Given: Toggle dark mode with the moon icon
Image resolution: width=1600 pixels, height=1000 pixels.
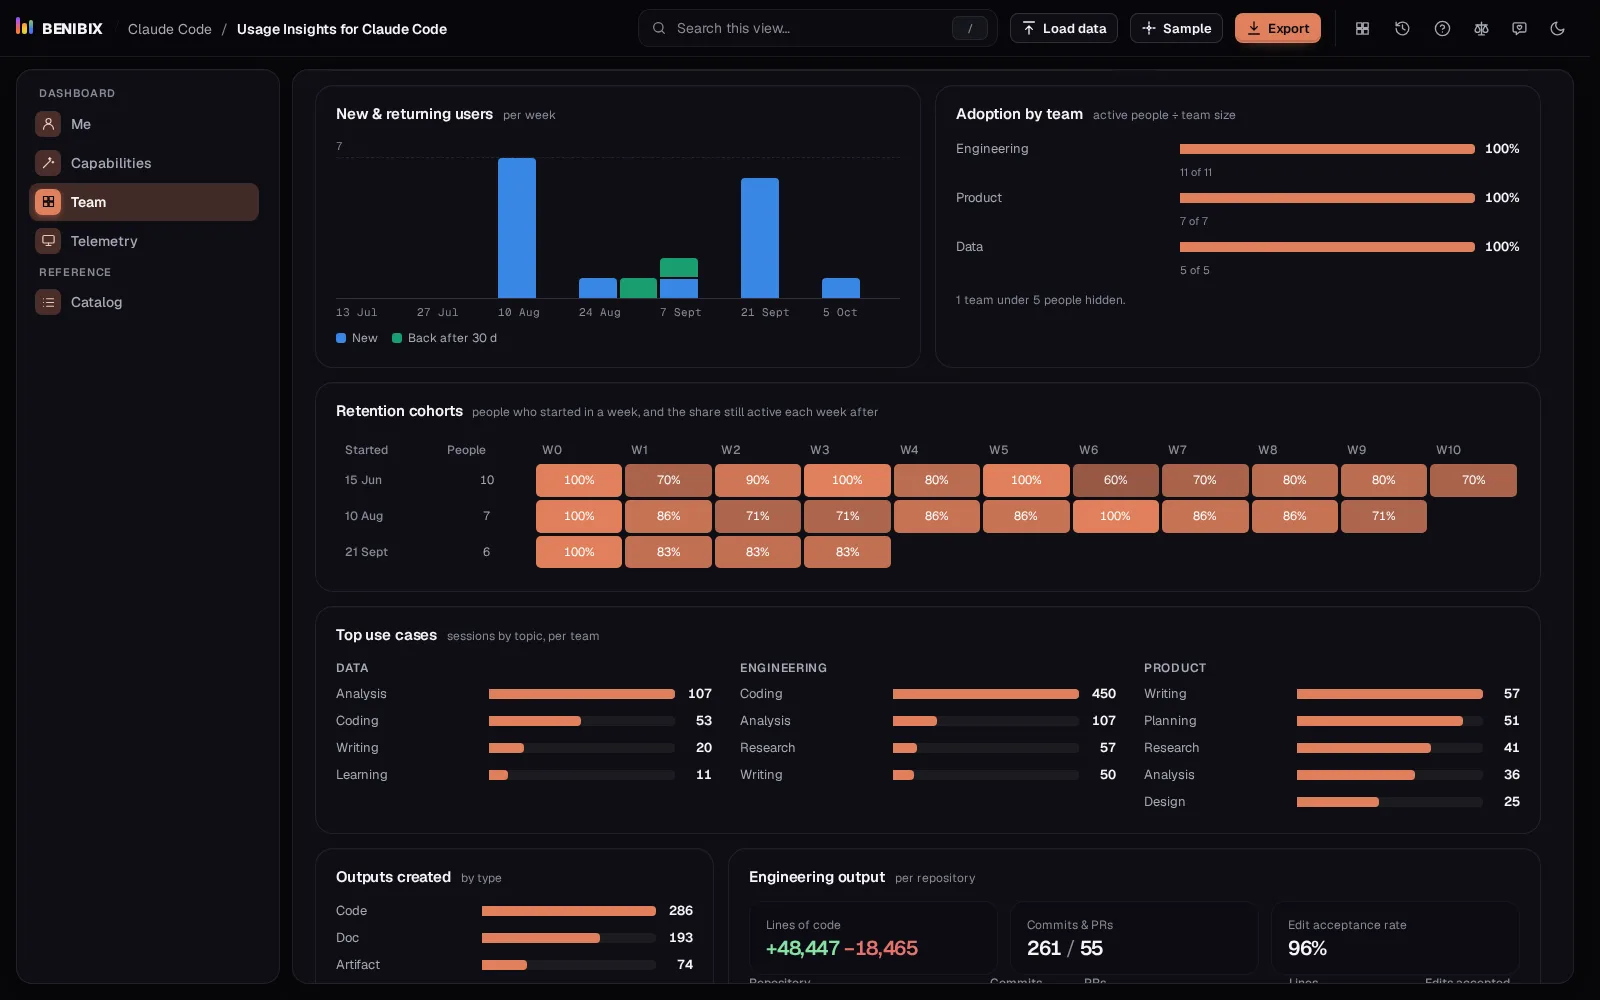Looking at the screenshot, I should [1557, 28].
